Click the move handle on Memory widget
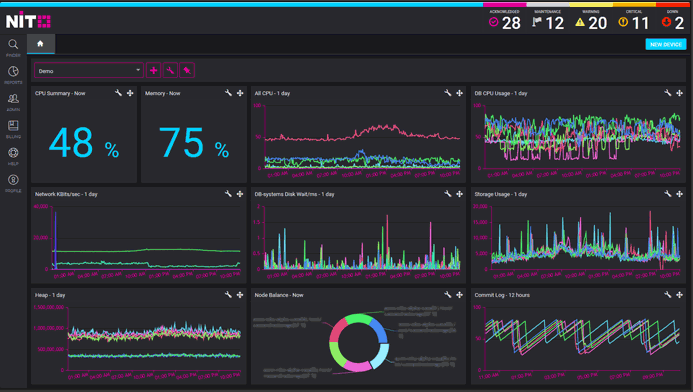 click(x=240, y=93)
